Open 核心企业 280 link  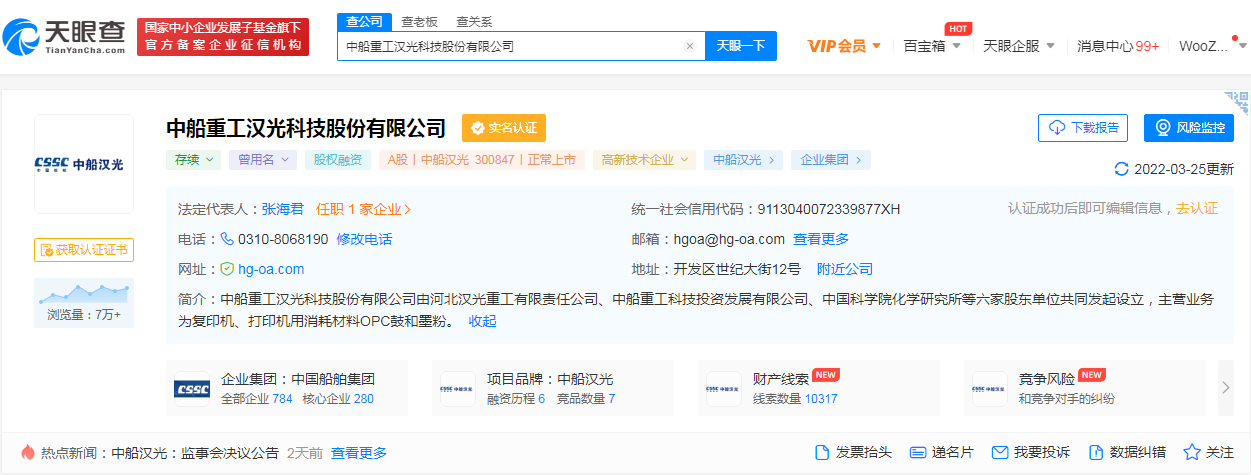(x=337, y=398)
